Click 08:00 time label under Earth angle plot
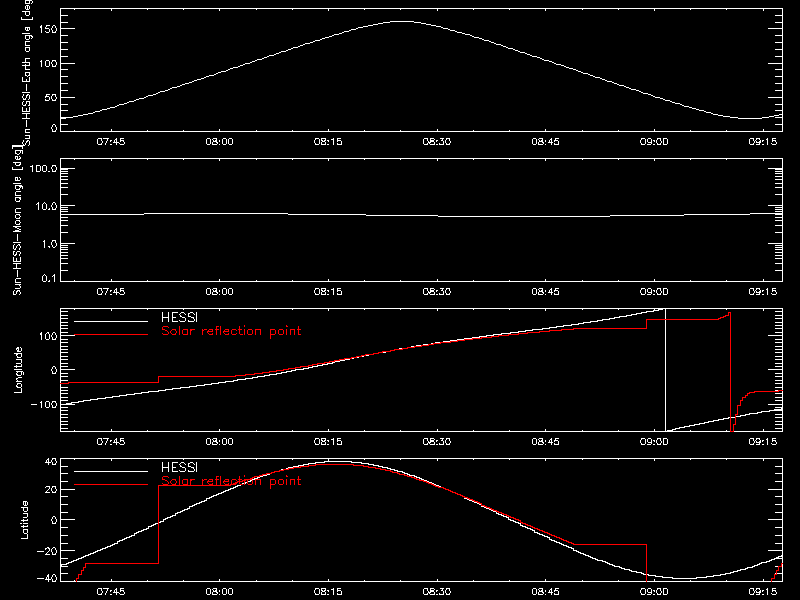The image size is (800, 600). pos(219,142)
